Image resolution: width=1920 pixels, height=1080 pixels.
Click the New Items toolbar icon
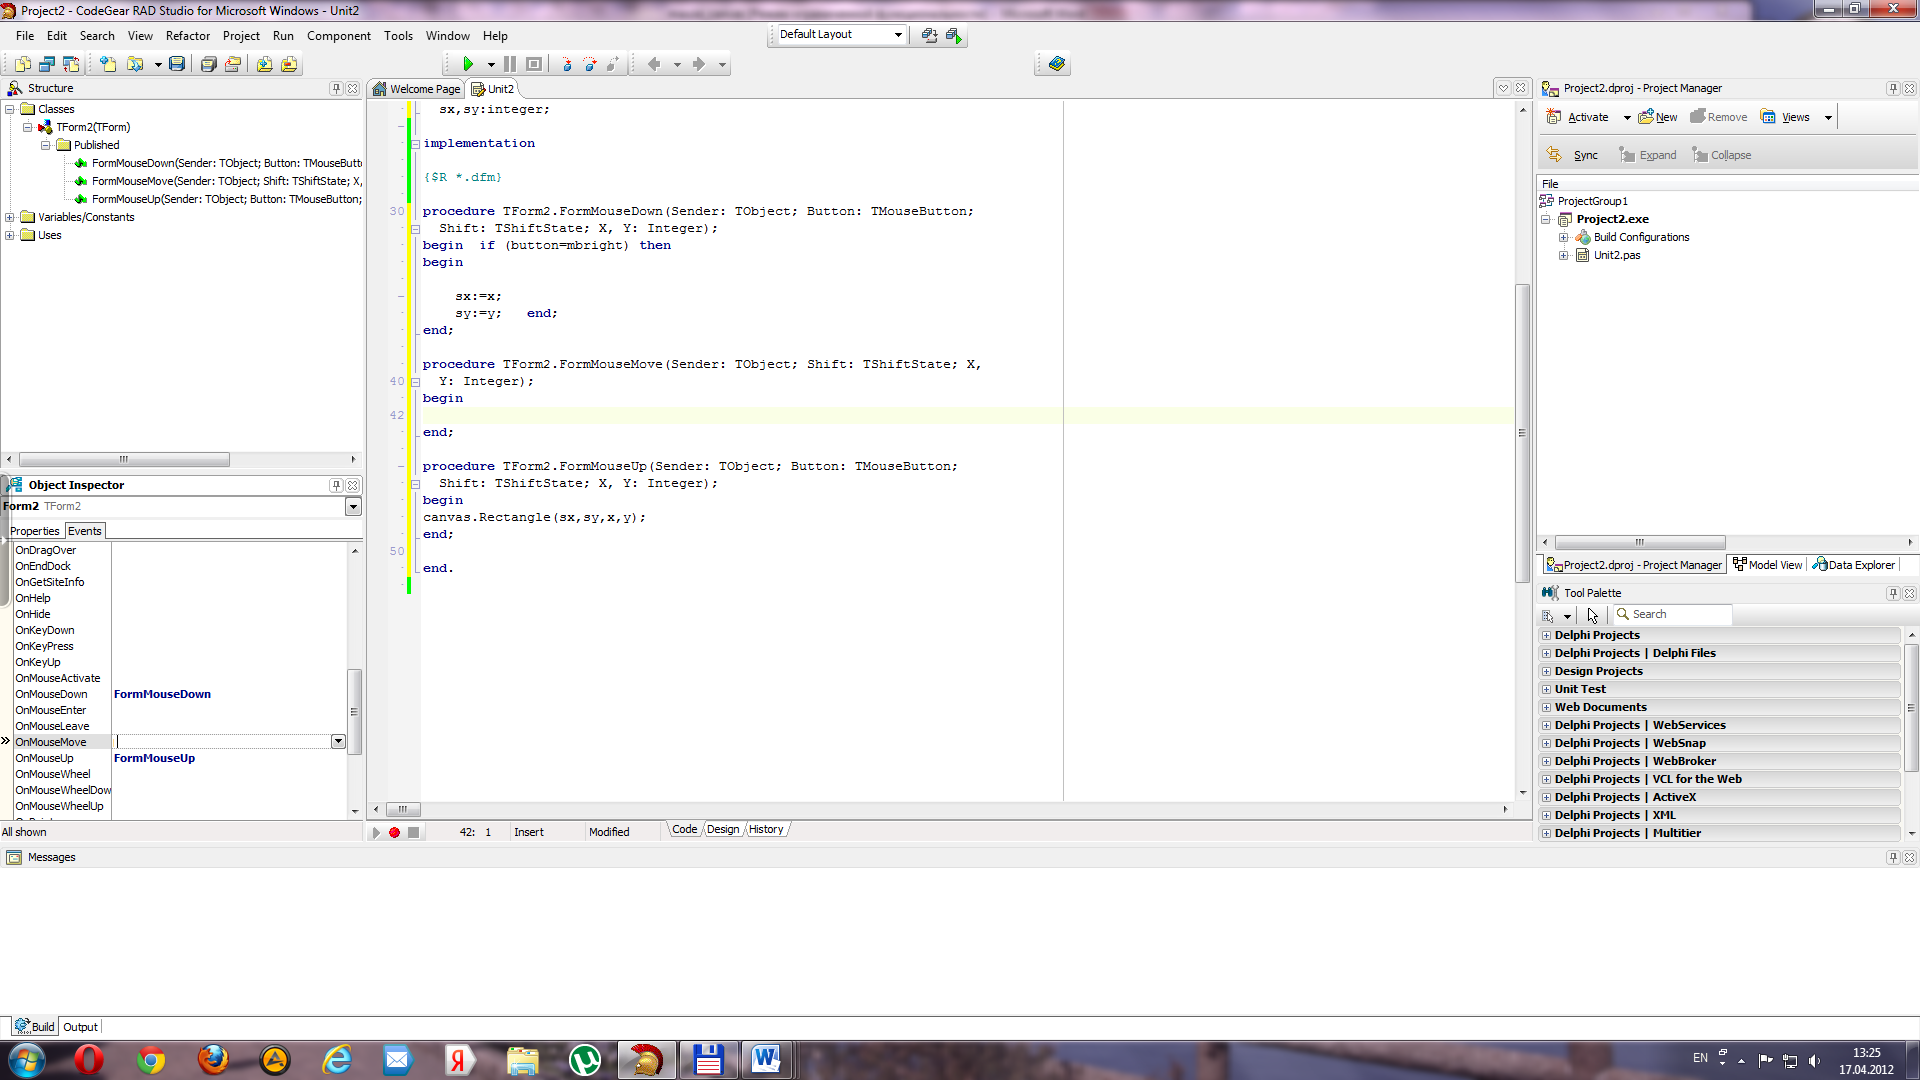coord(108,64)
